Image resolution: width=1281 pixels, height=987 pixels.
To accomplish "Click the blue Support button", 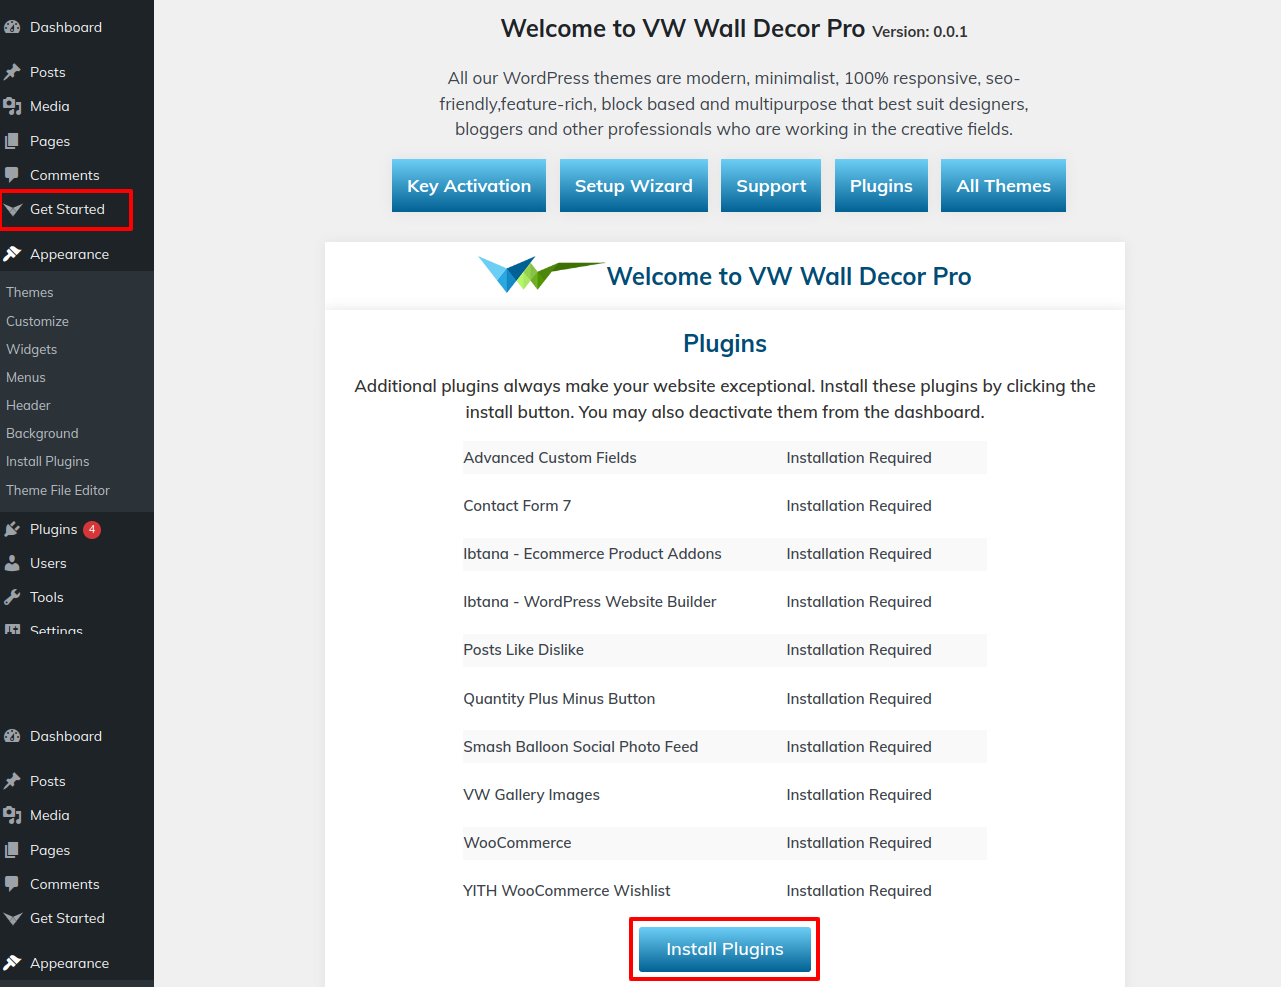I will (x=771, y=186).
